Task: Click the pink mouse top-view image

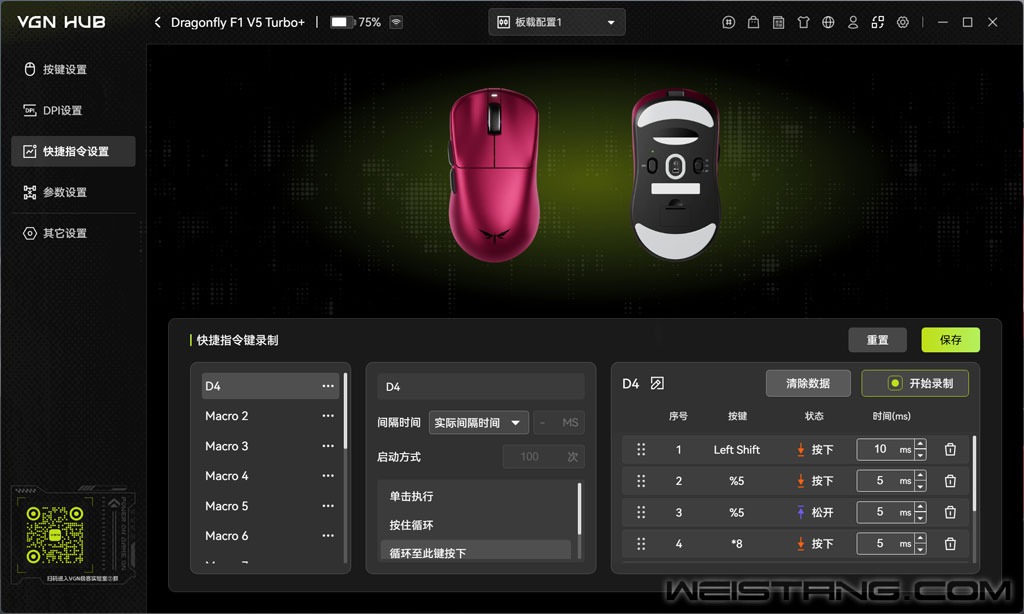Action: (x=494, y=175)
